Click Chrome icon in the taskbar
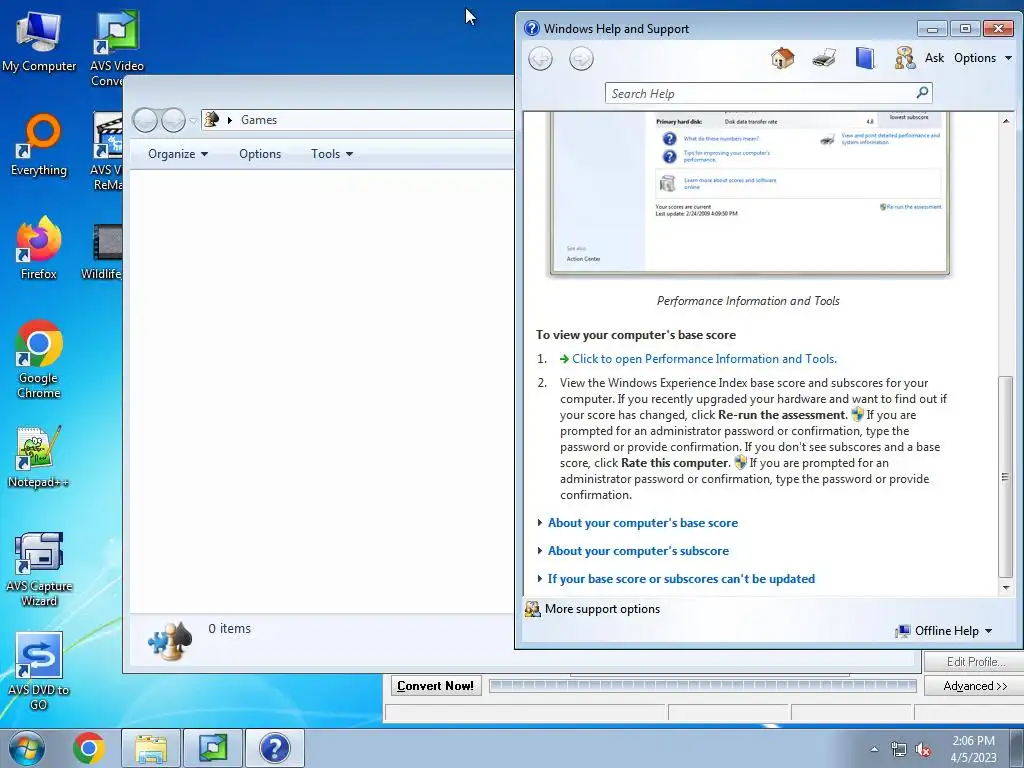This screenshot has height=768, width=1024. [x=89, y=748]
